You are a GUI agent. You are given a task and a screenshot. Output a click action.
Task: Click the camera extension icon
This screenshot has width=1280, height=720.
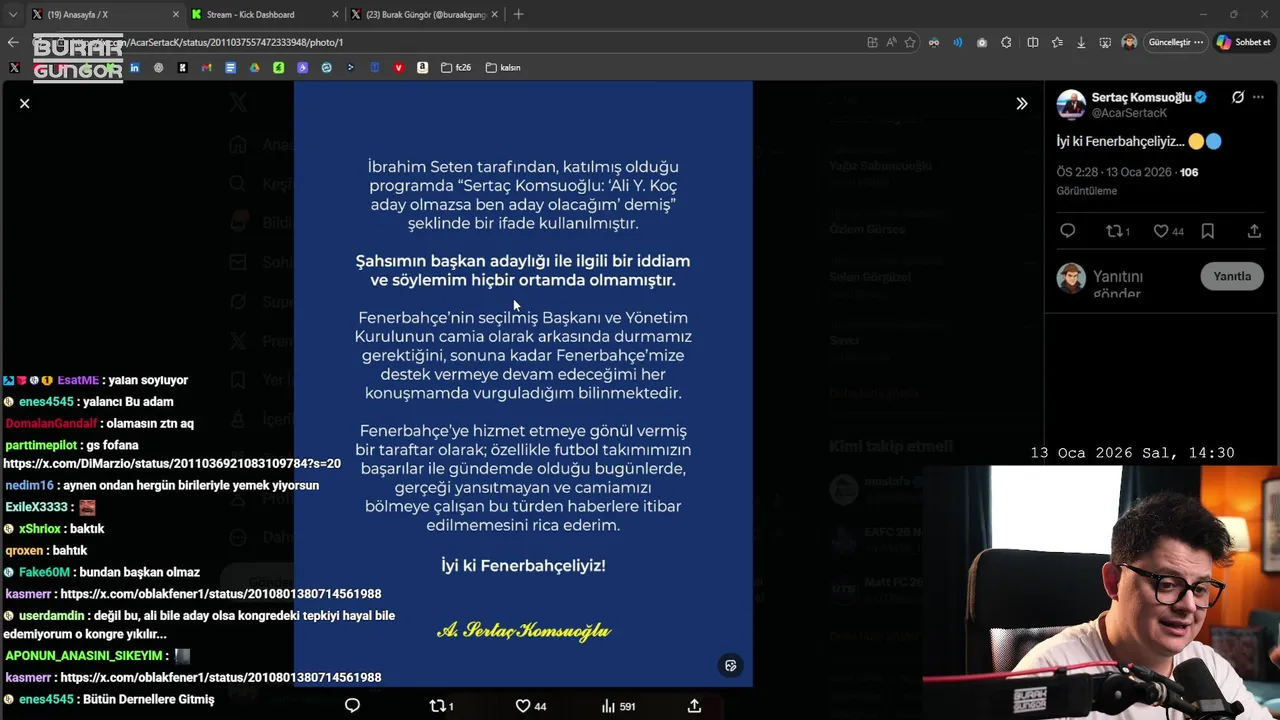click(x=982, y=42)
